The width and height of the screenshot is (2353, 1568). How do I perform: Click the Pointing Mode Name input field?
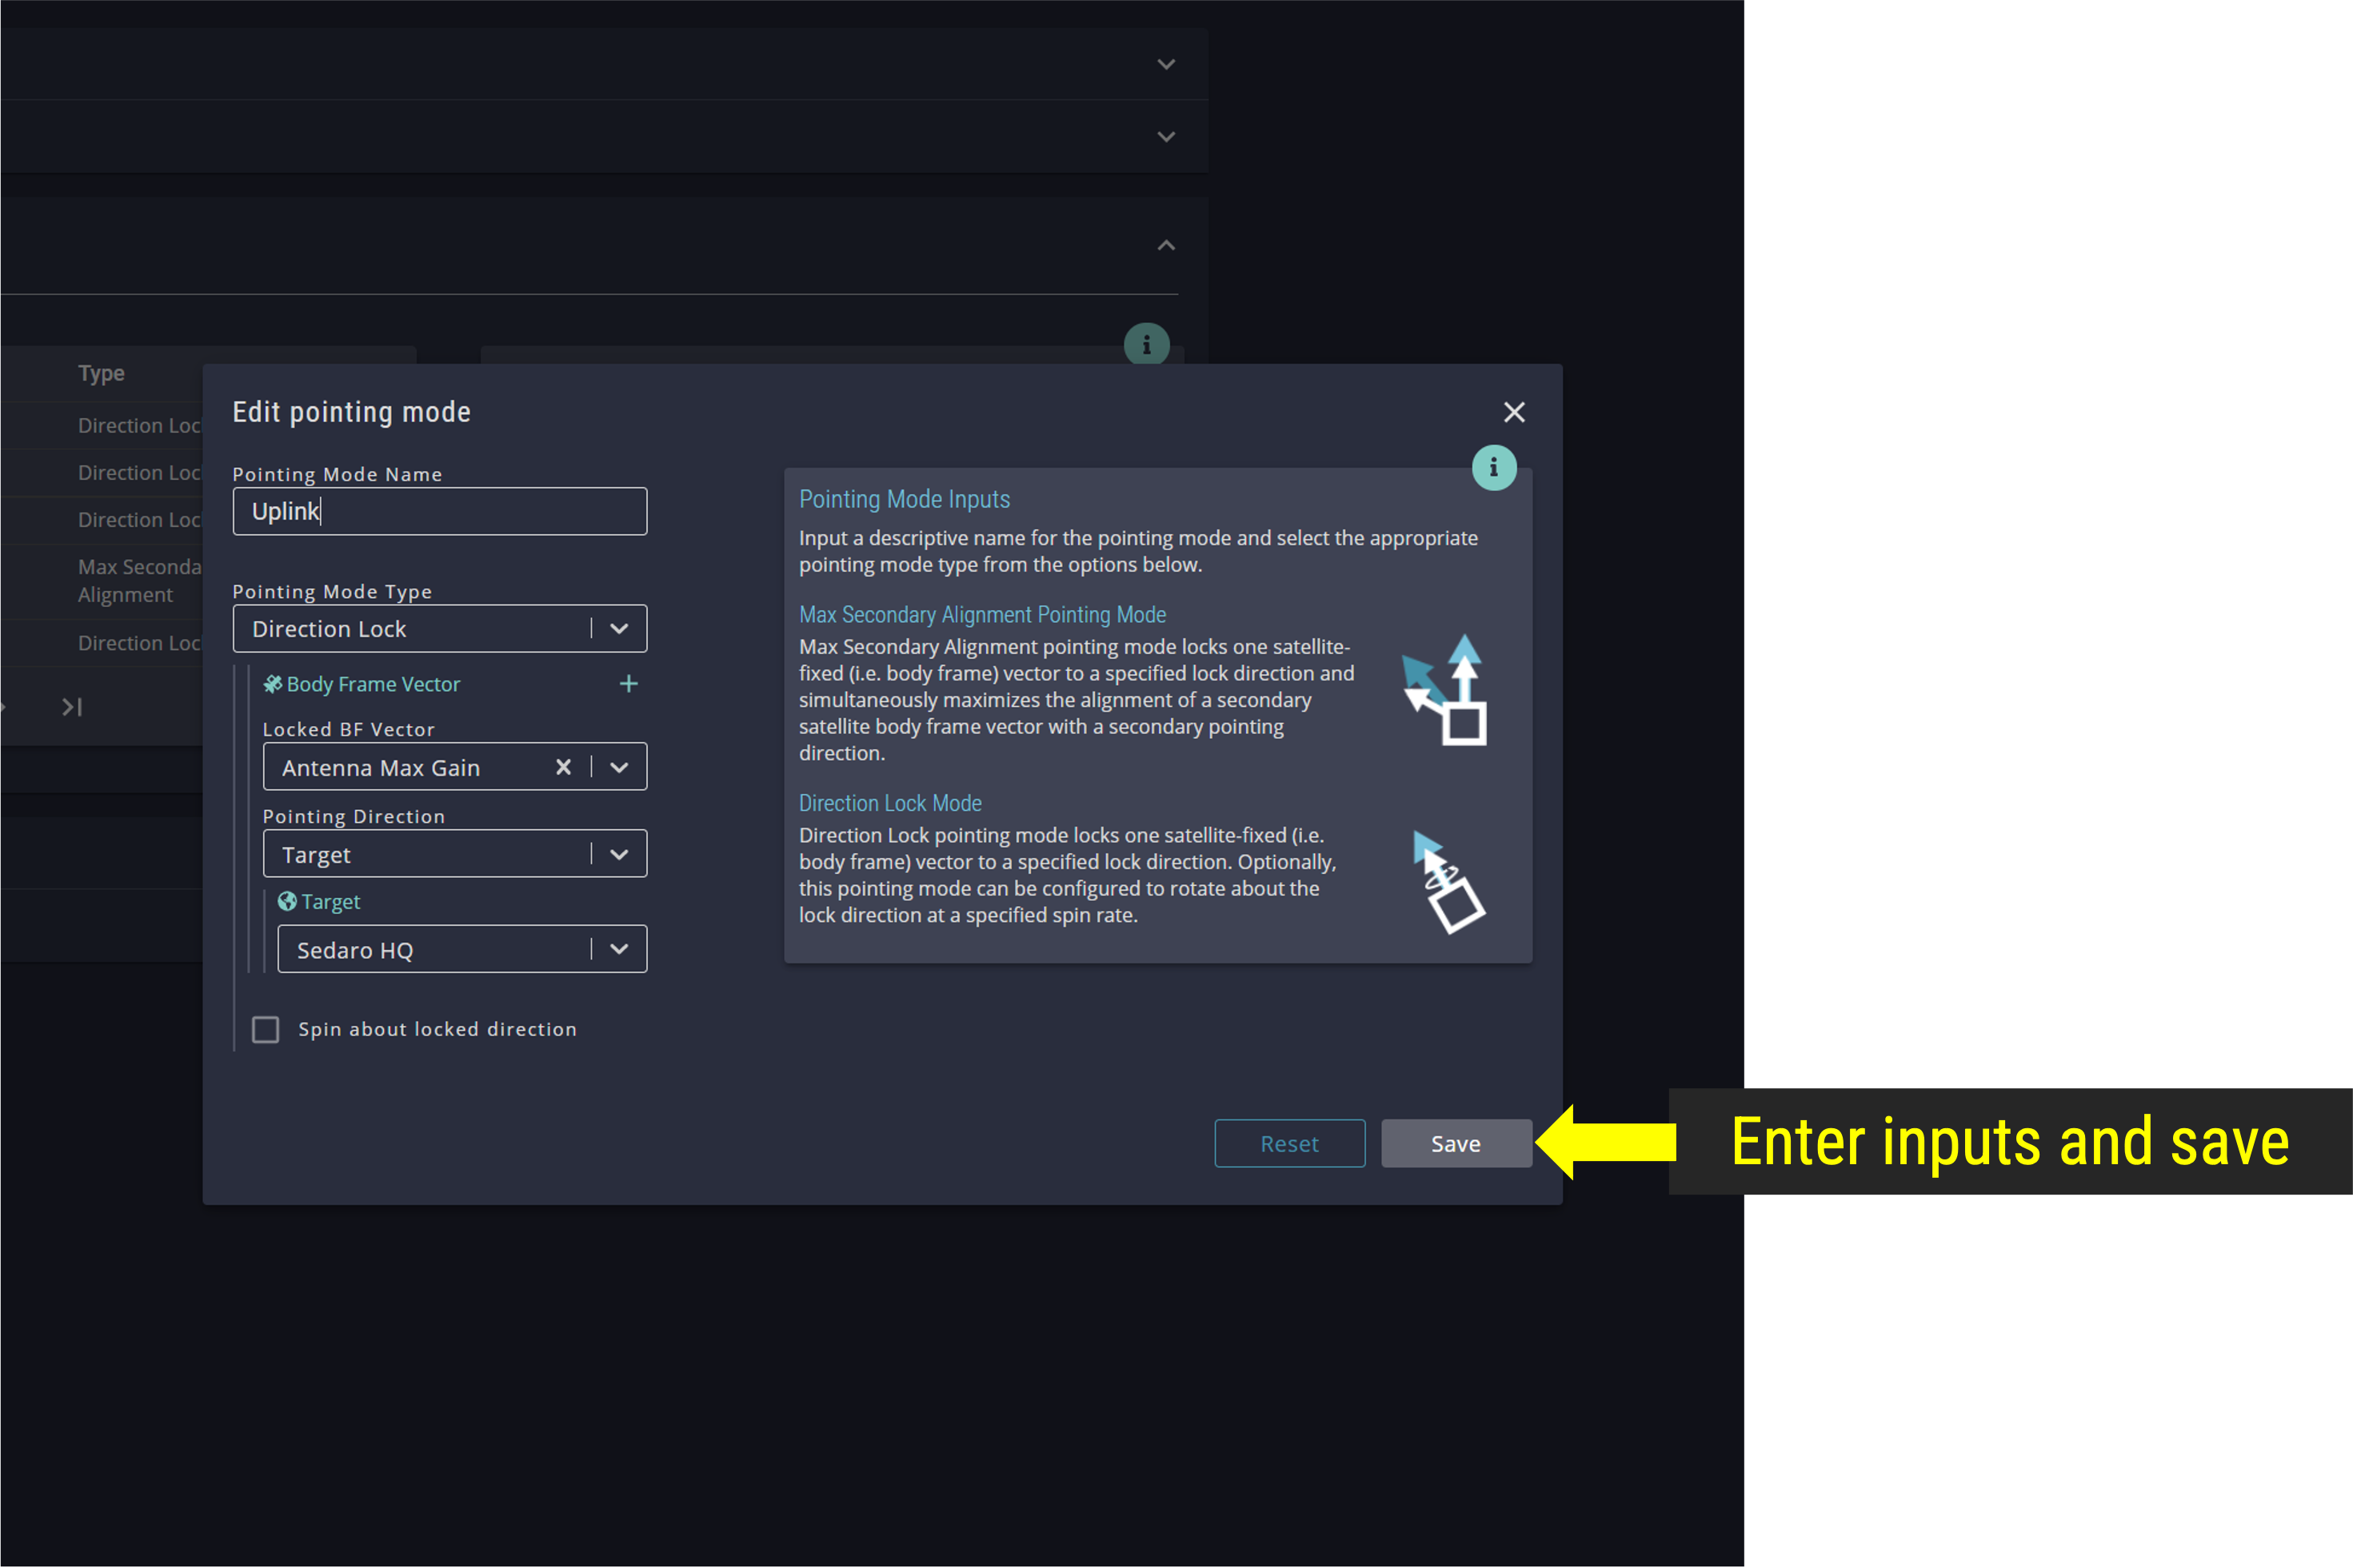click(x=439, y=509)
